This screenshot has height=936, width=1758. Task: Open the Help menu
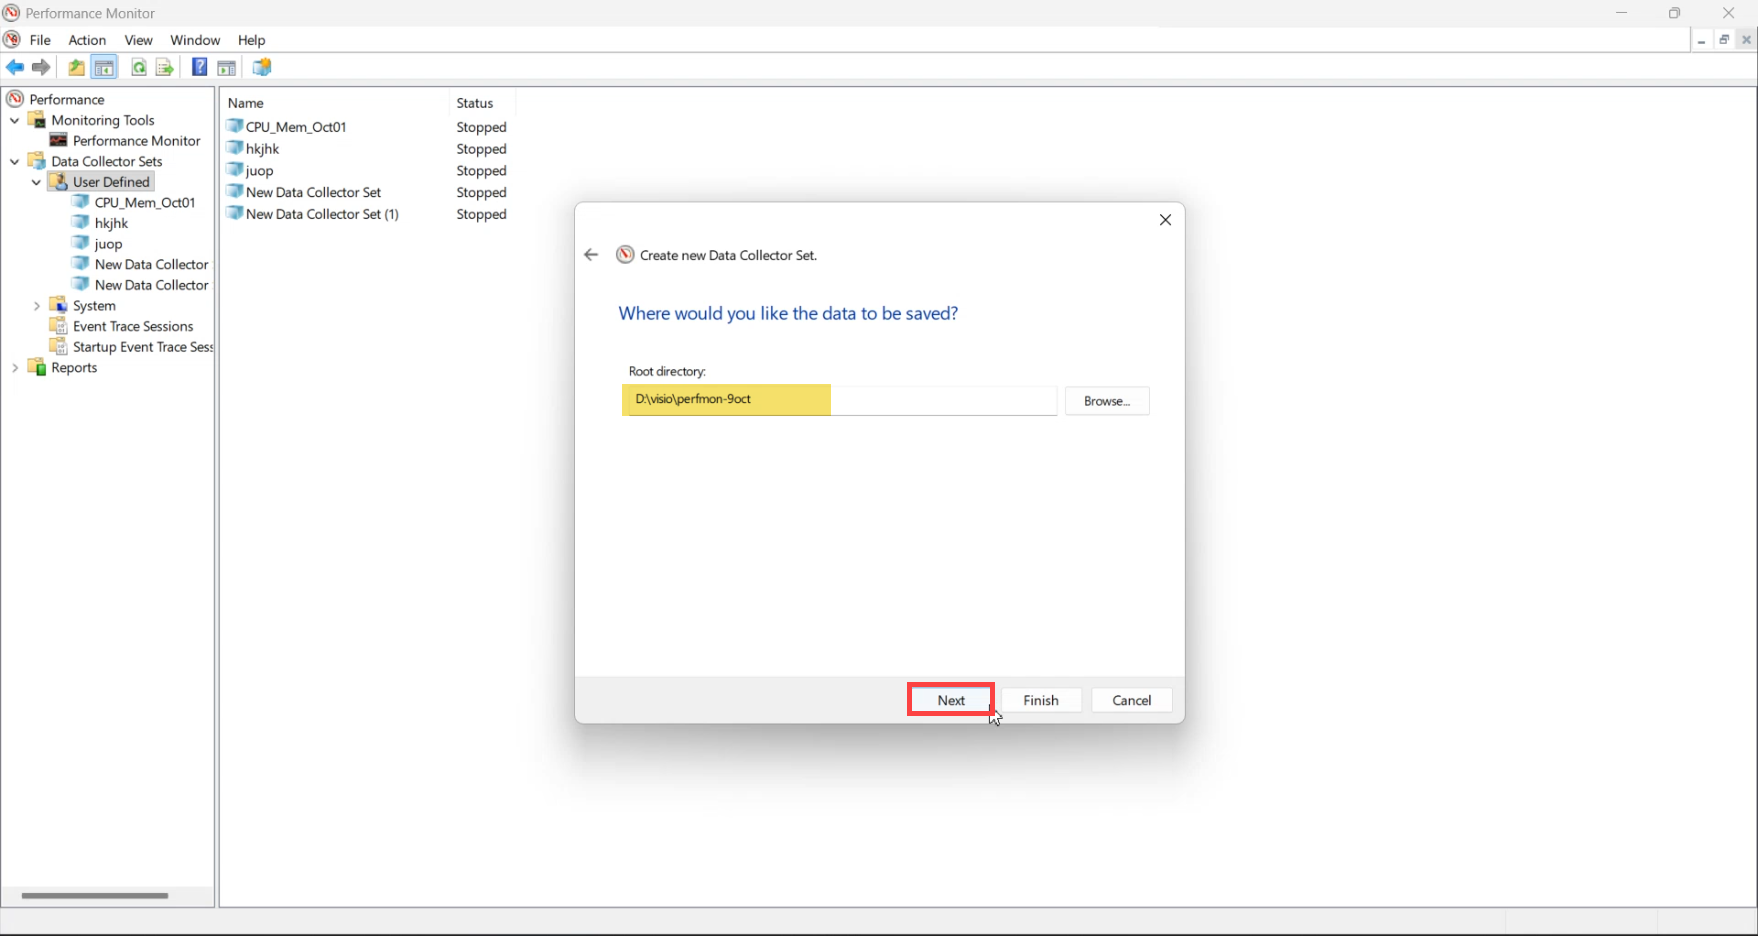point(251,40)
